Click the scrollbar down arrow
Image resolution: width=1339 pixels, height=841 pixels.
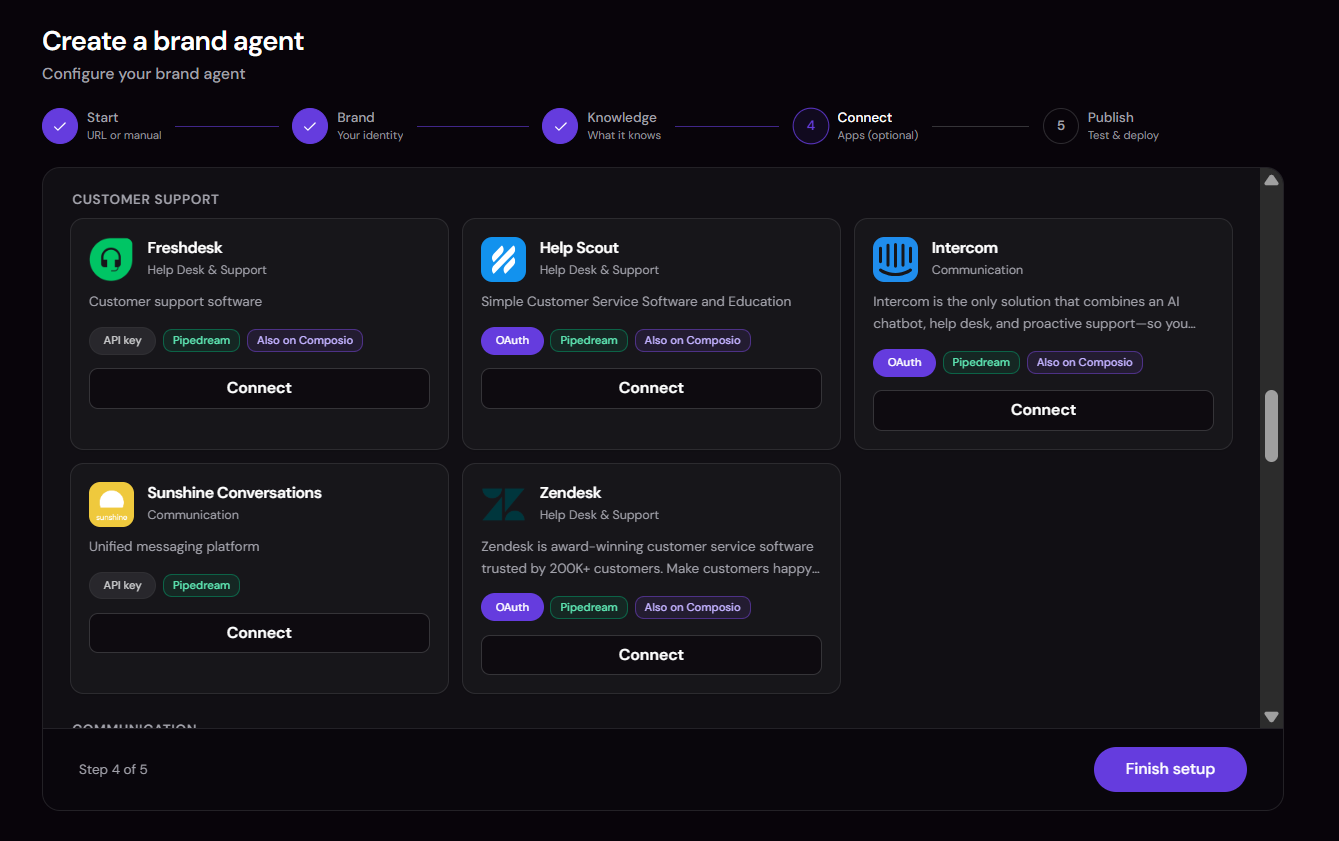1271,717
